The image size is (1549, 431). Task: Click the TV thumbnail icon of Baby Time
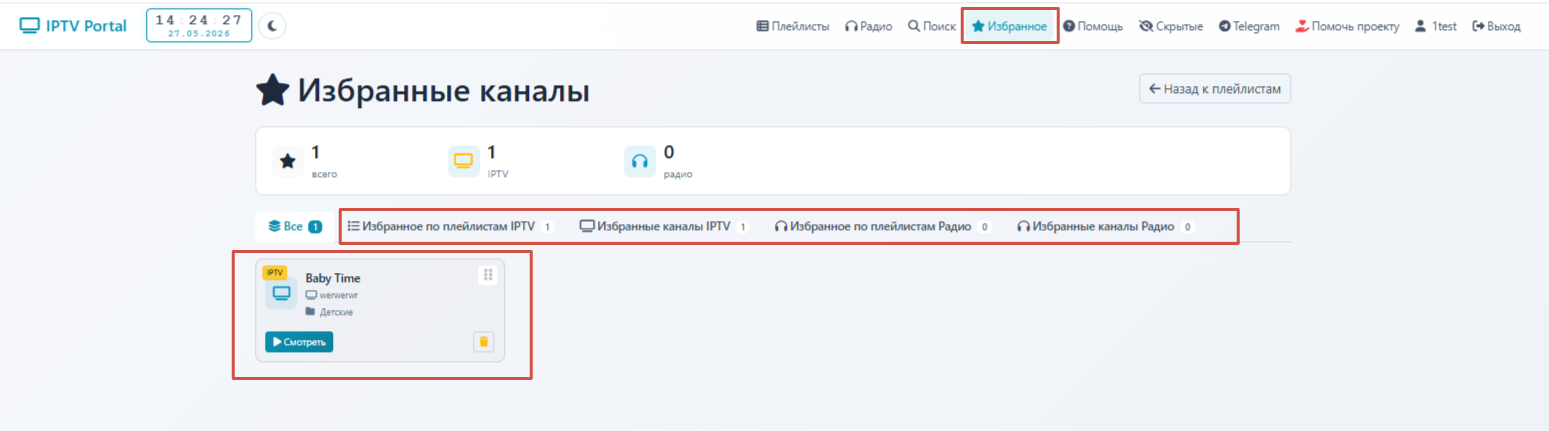click(281, 293)
